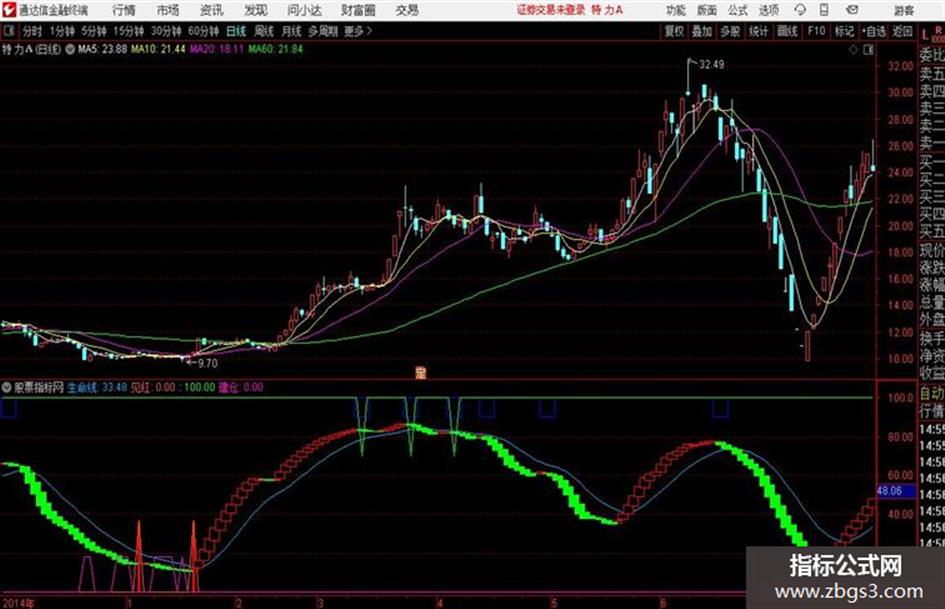Click the mobile phone icon
Image resolution: width=945 pixels, height=609 pixels.
pyautogui.click(x=824, y=10)
